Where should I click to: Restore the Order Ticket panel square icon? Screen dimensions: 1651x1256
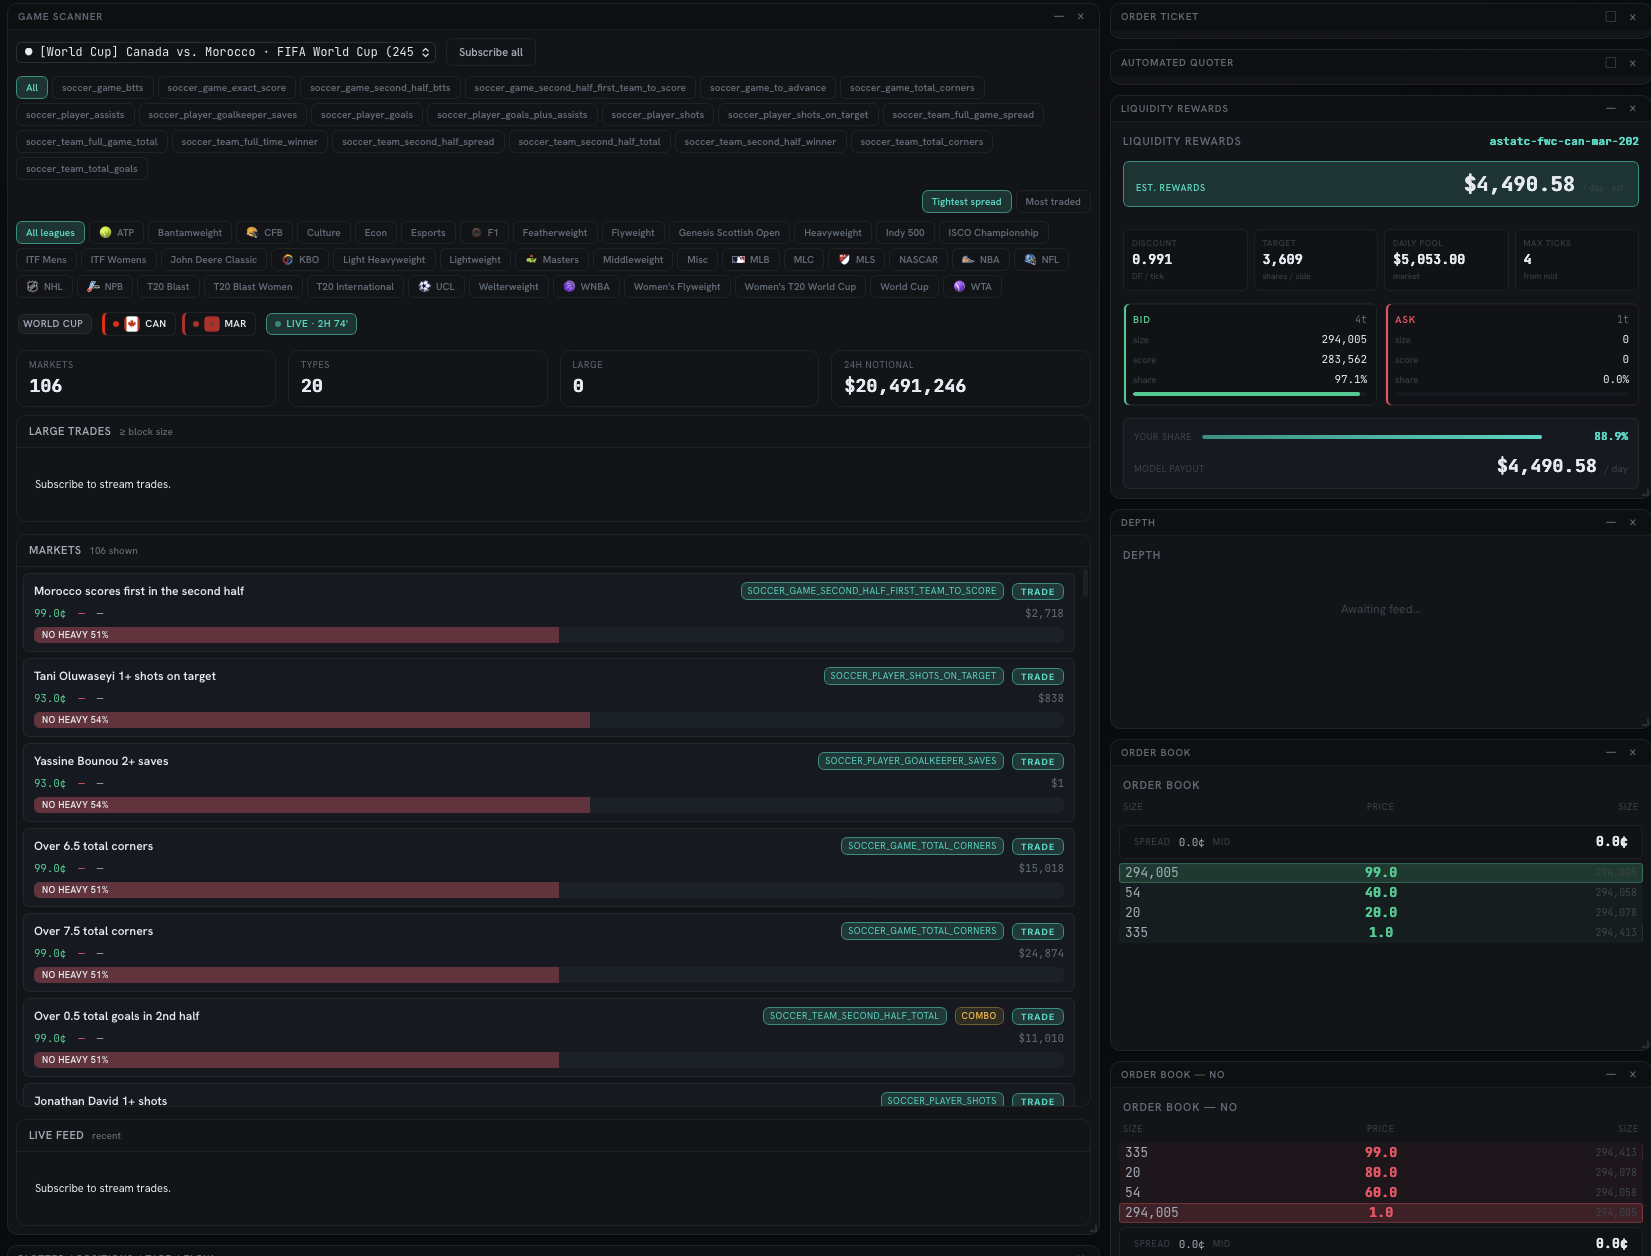1610,17
